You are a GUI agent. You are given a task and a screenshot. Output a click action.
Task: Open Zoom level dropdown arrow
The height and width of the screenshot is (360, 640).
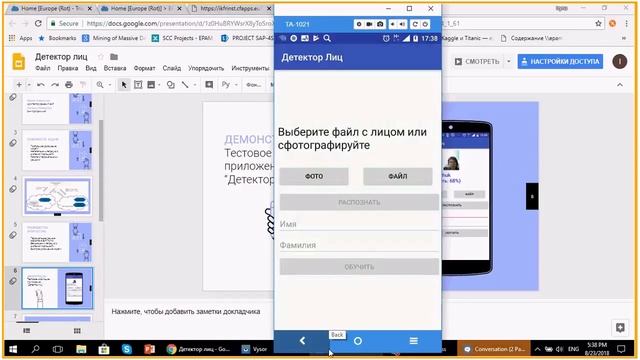click(x=110, y=84)
